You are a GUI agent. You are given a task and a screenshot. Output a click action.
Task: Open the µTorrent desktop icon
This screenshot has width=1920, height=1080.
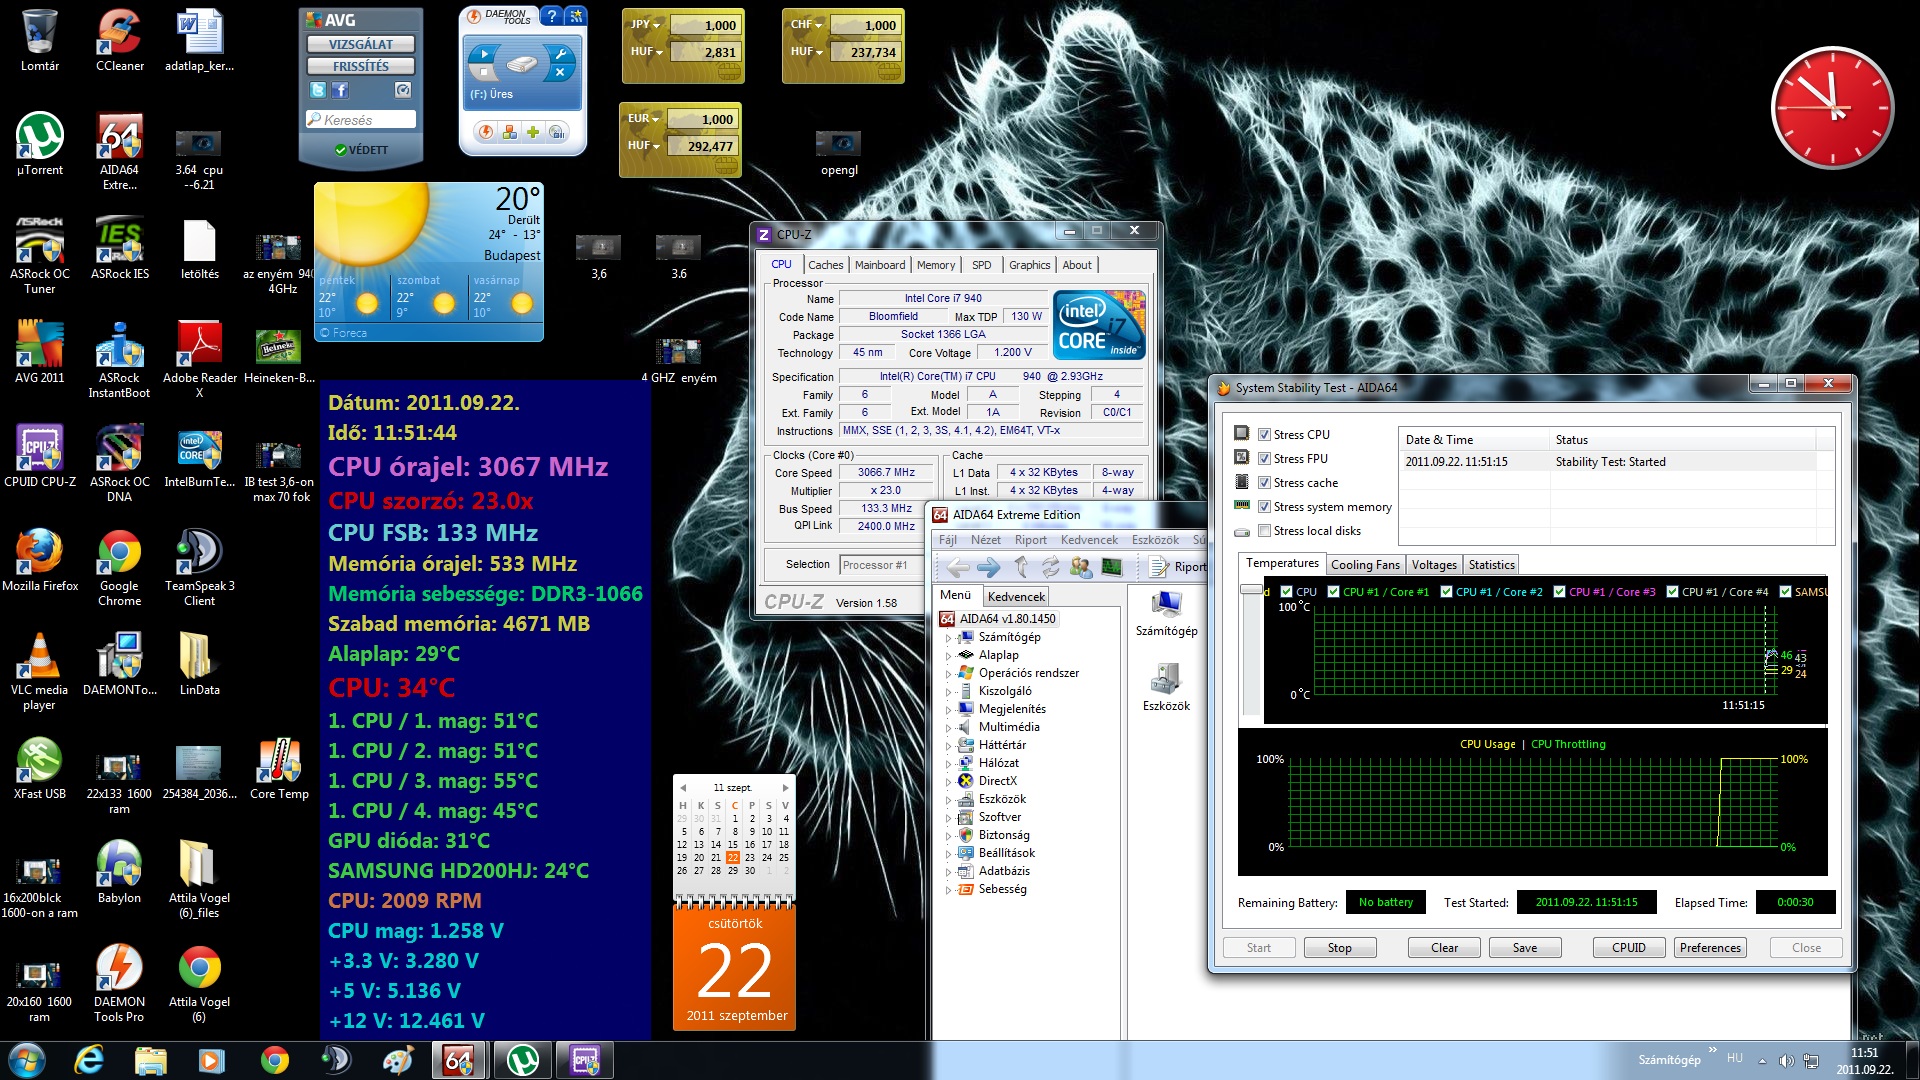point(40,136)
